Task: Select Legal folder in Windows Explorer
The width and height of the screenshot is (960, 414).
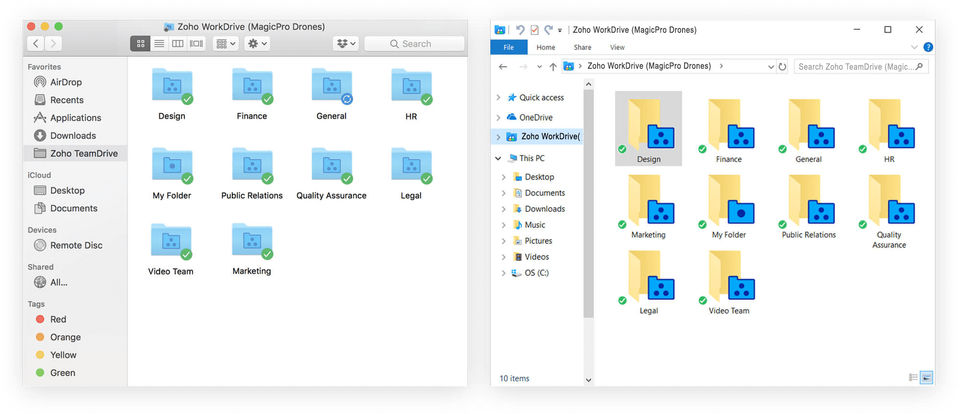Action: 648,280
